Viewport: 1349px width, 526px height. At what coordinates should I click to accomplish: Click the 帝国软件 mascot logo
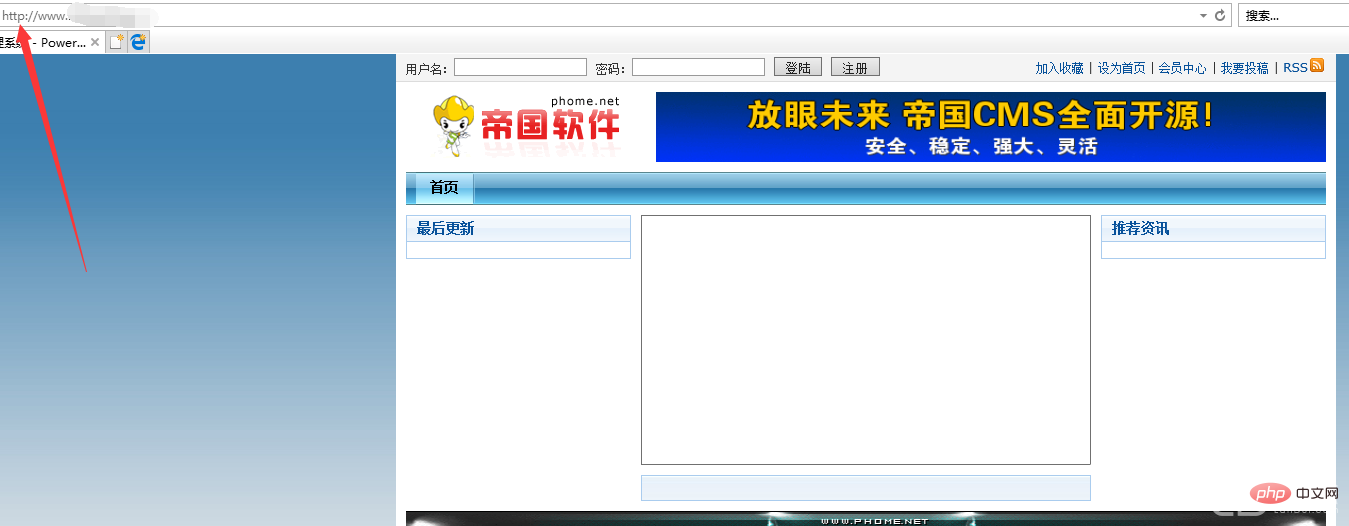[526, 127]
